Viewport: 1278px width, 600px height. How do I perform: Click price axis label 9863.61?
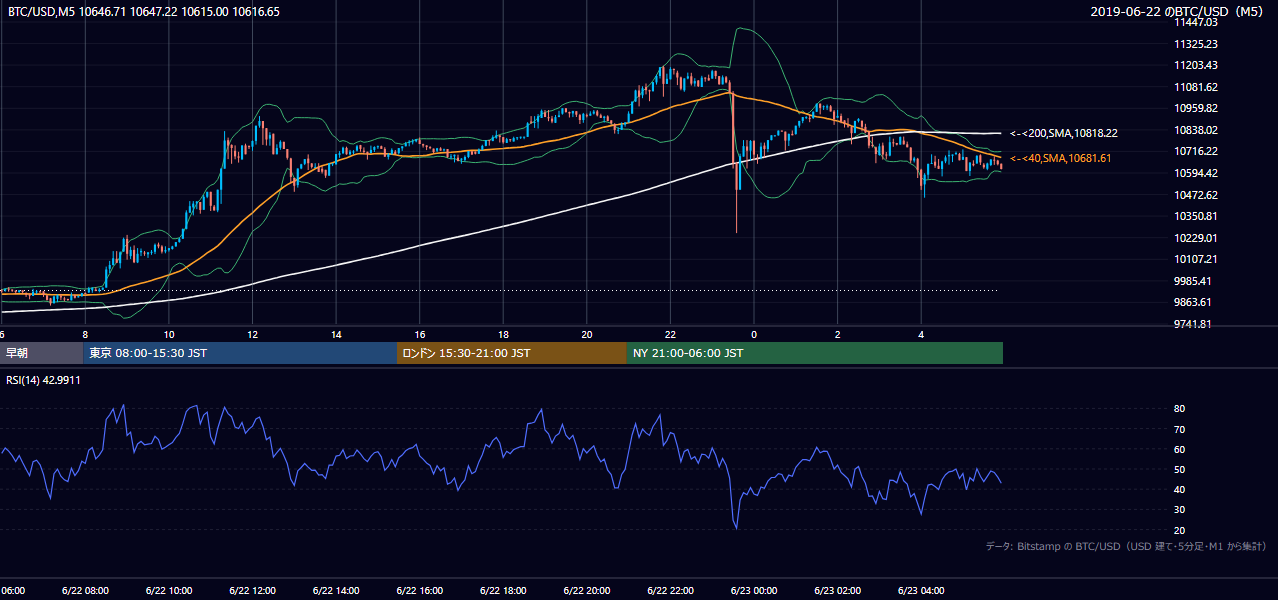point(1193,302)
